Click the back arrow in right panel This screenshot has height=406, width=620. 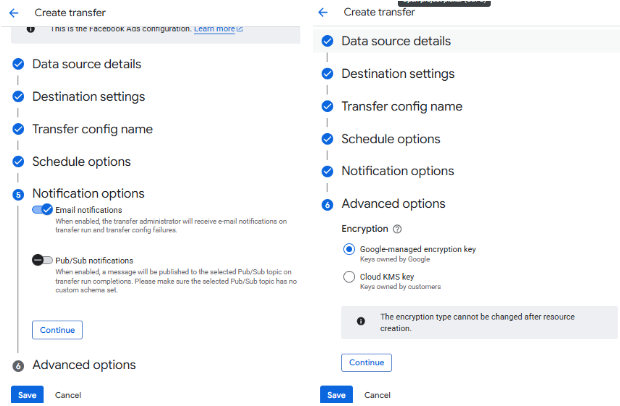323,12
